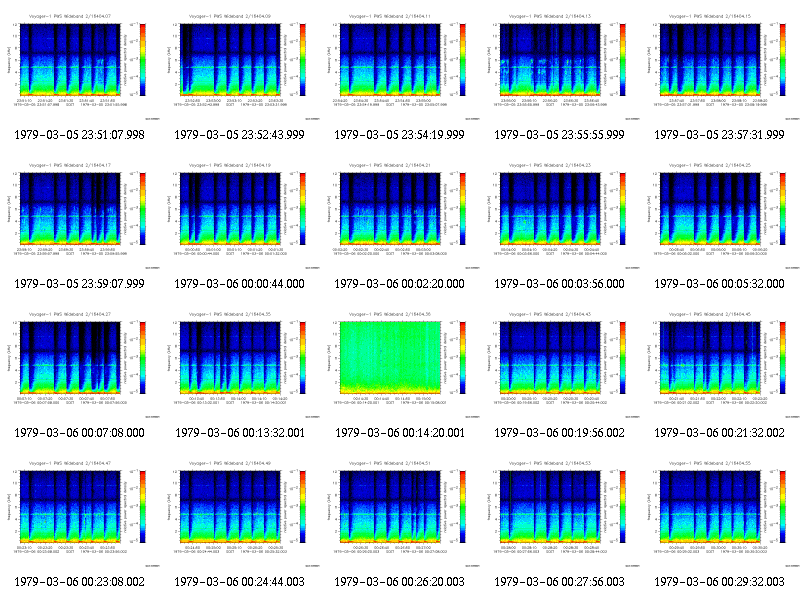Click the caption text 1979-03-06 00:24:44.003
The image size is (800, 596).
coord(239,582)
